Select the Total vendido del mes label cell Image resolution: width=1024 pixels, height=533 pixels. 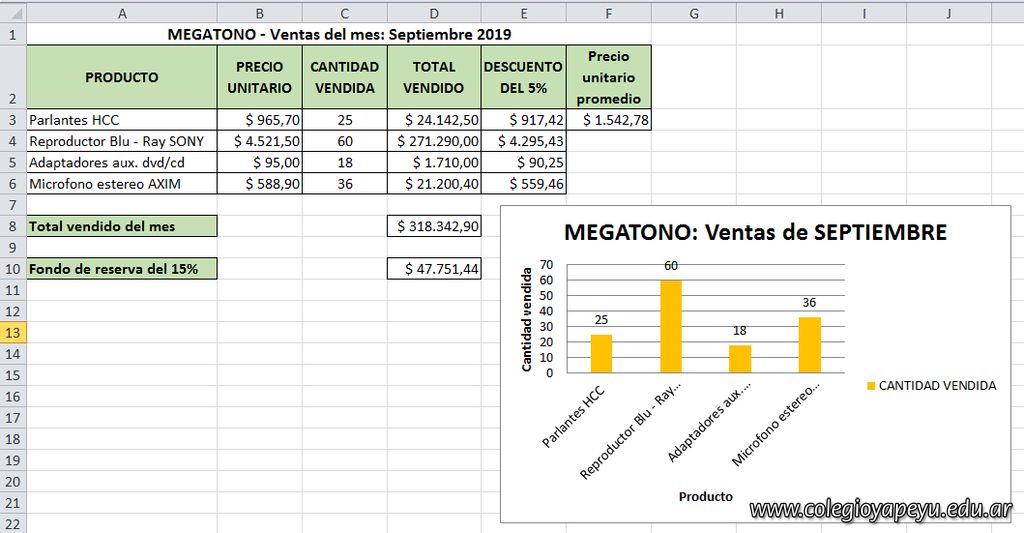121,226
